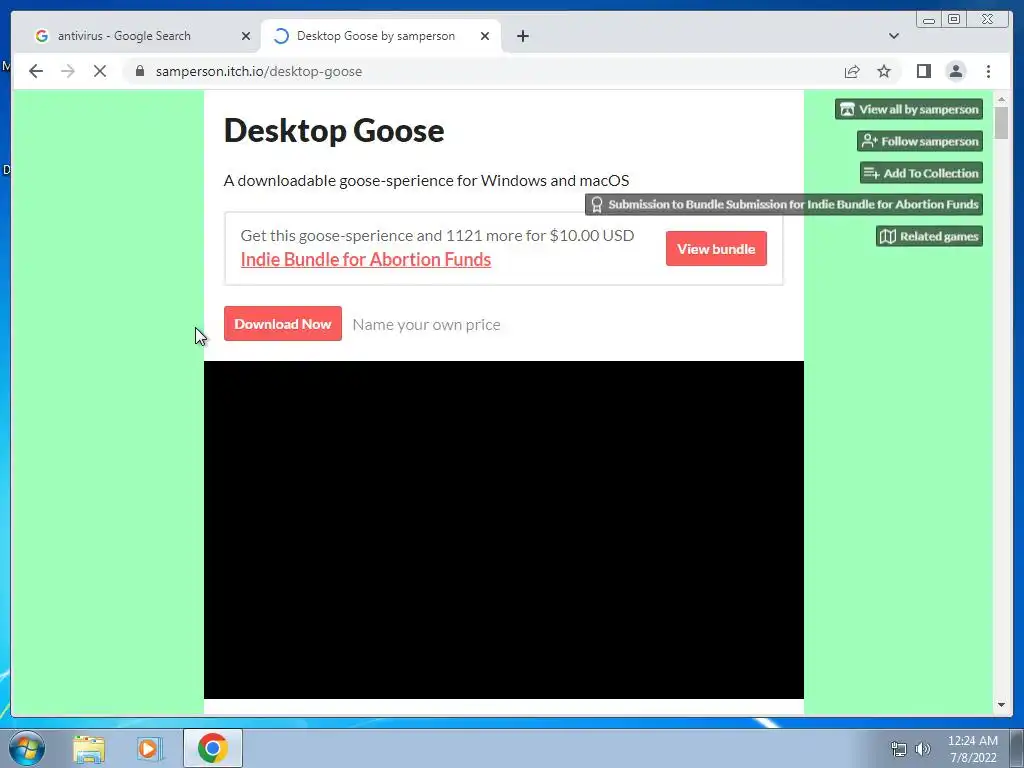The height and width of the screenshot is (768, 1024).
Task: Open the volume speaker tray icon
Action: coord(923,749)
